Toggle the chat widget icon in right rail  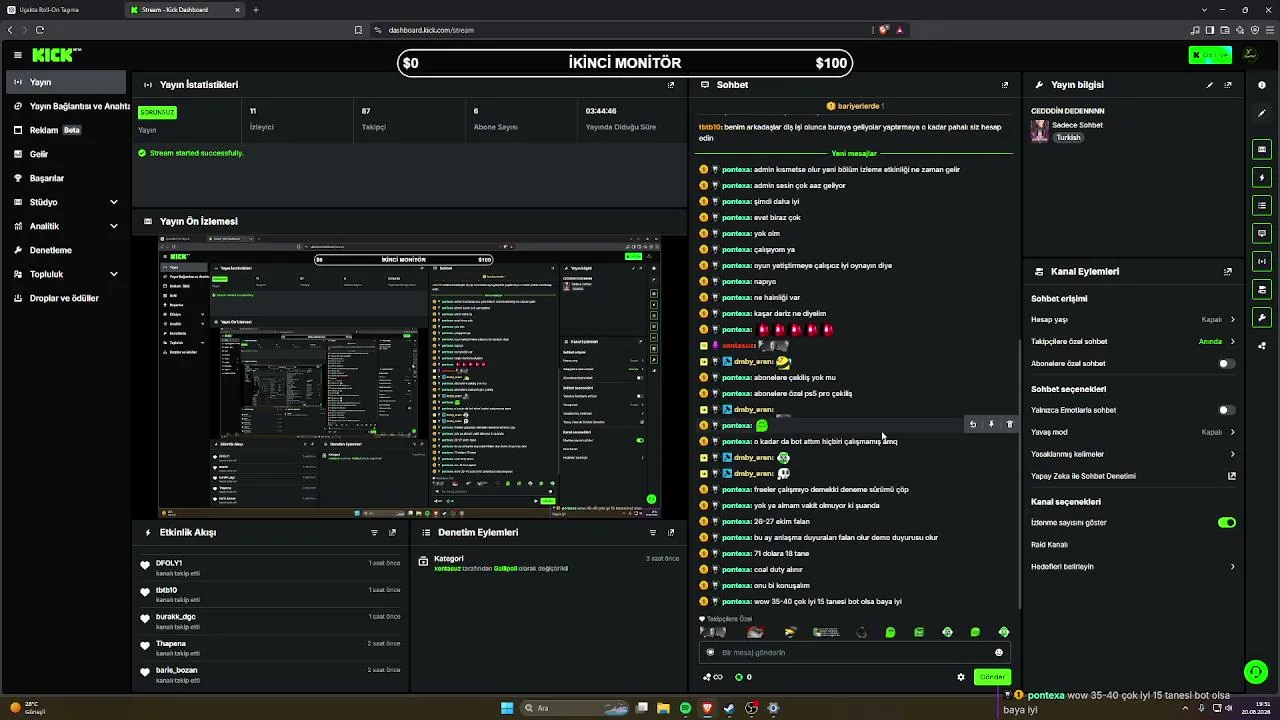(1262, 233)
